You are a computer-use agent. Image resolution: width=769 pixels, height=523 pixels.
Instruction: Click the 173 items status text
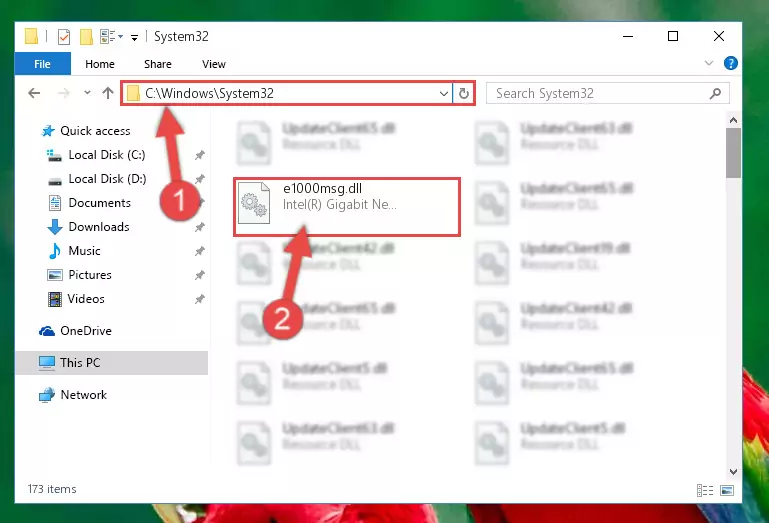(x=52, y=489)
